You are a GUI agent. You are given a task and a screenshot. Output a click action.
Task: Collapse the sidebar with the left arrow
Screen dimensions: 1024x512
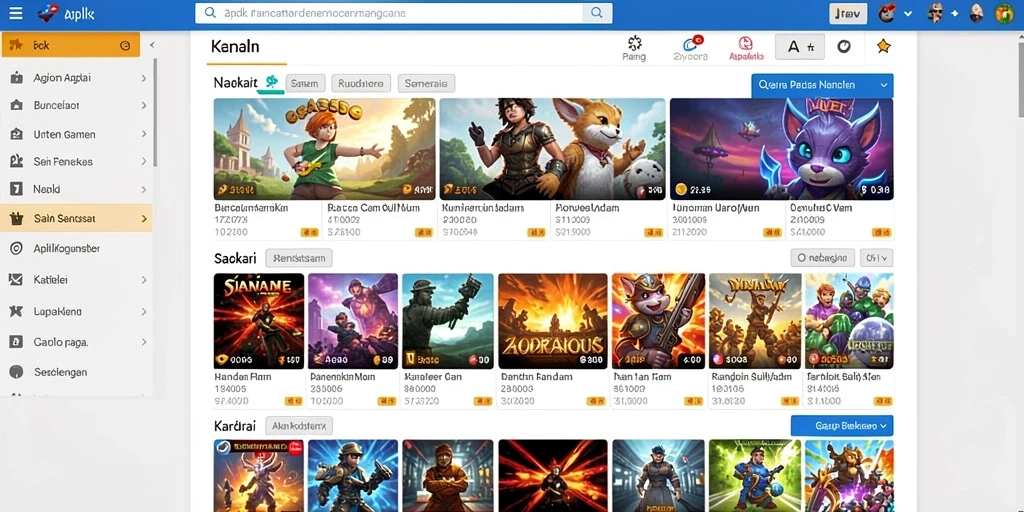(152, 45)
